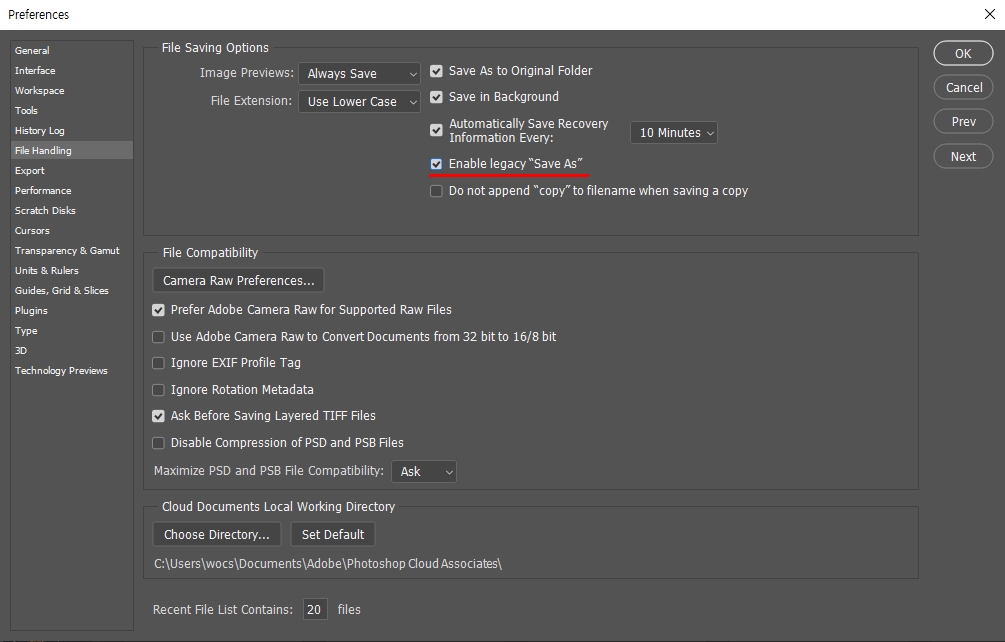
Task: Click Set Default directory button
Action: (x=333, y=534)
